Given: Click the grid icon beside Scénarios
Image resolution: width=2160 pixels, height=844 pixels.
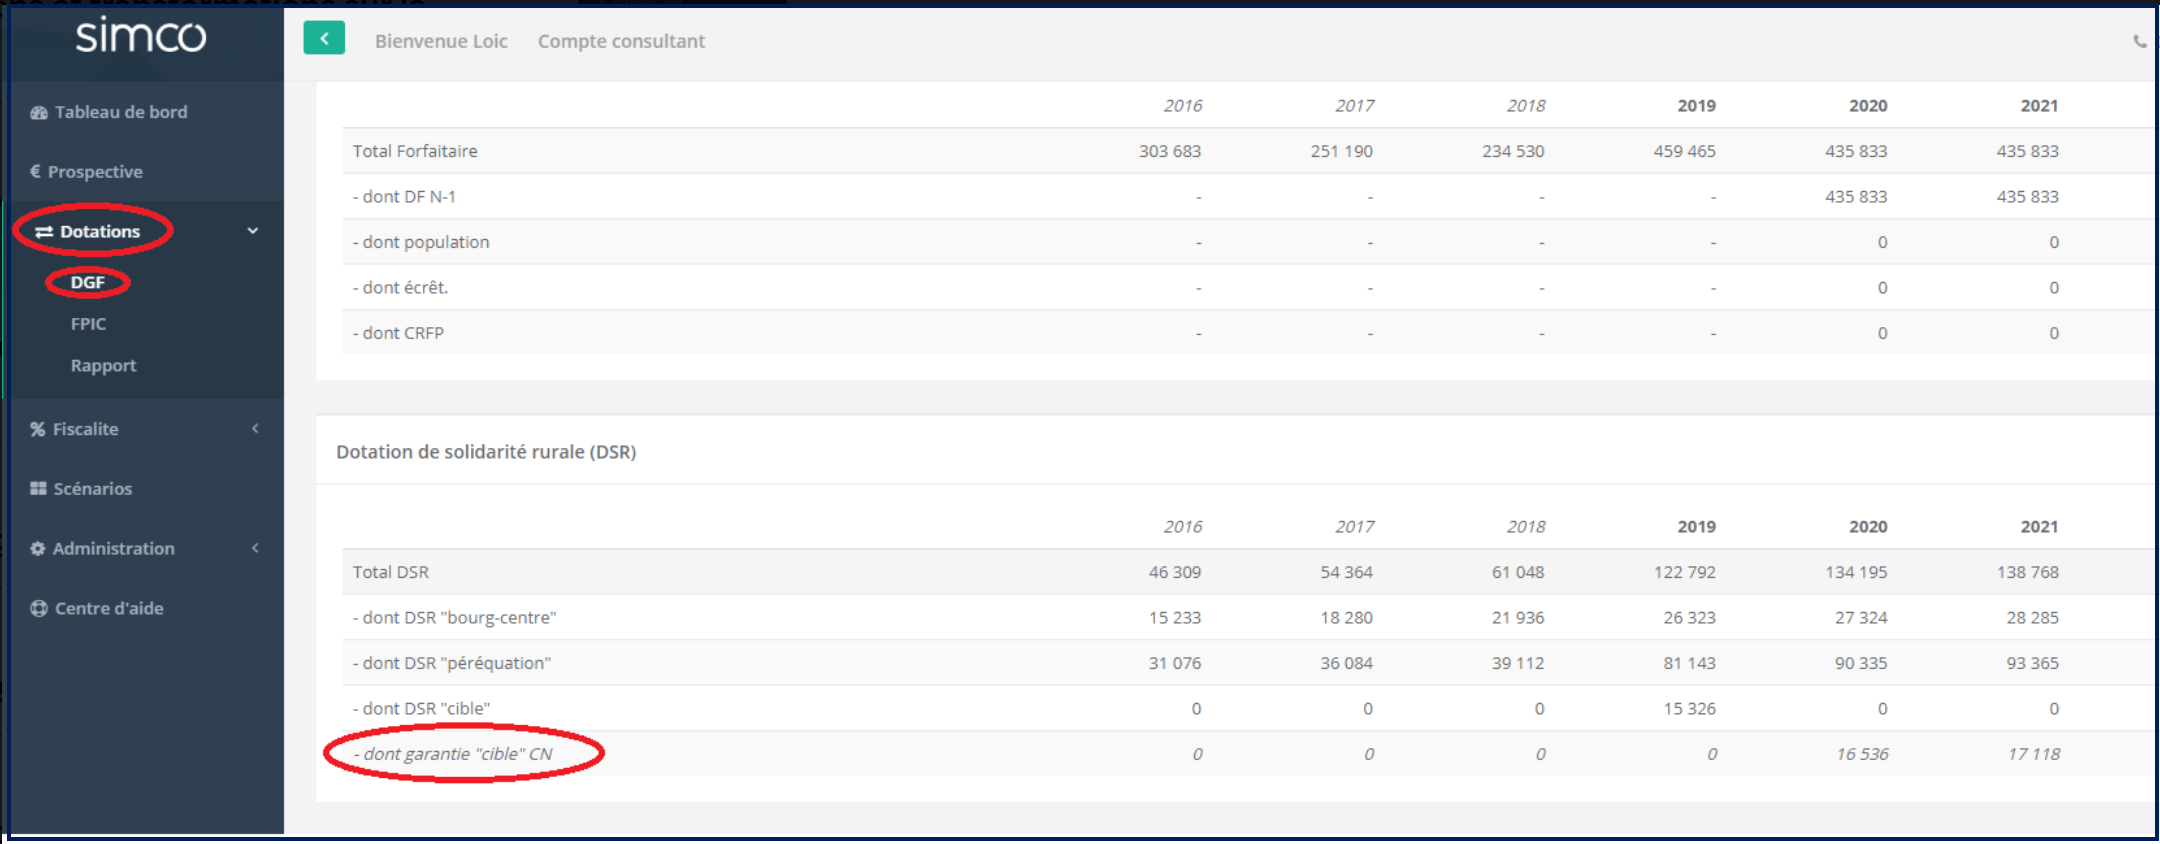Looking at the screenshot, I should pyautogui.click(x=38, y=488).
